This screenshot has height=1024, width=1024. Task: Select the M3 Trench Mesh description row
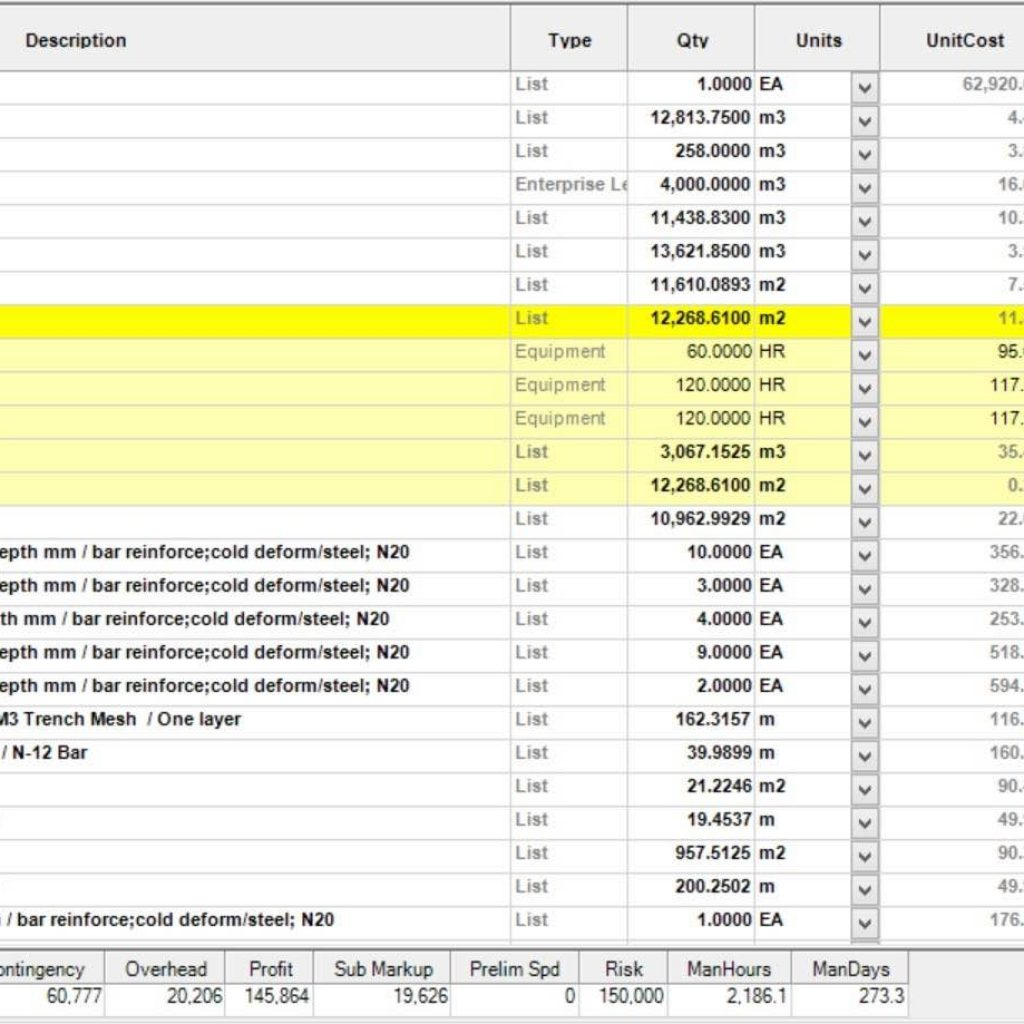(x=120, y=719)
